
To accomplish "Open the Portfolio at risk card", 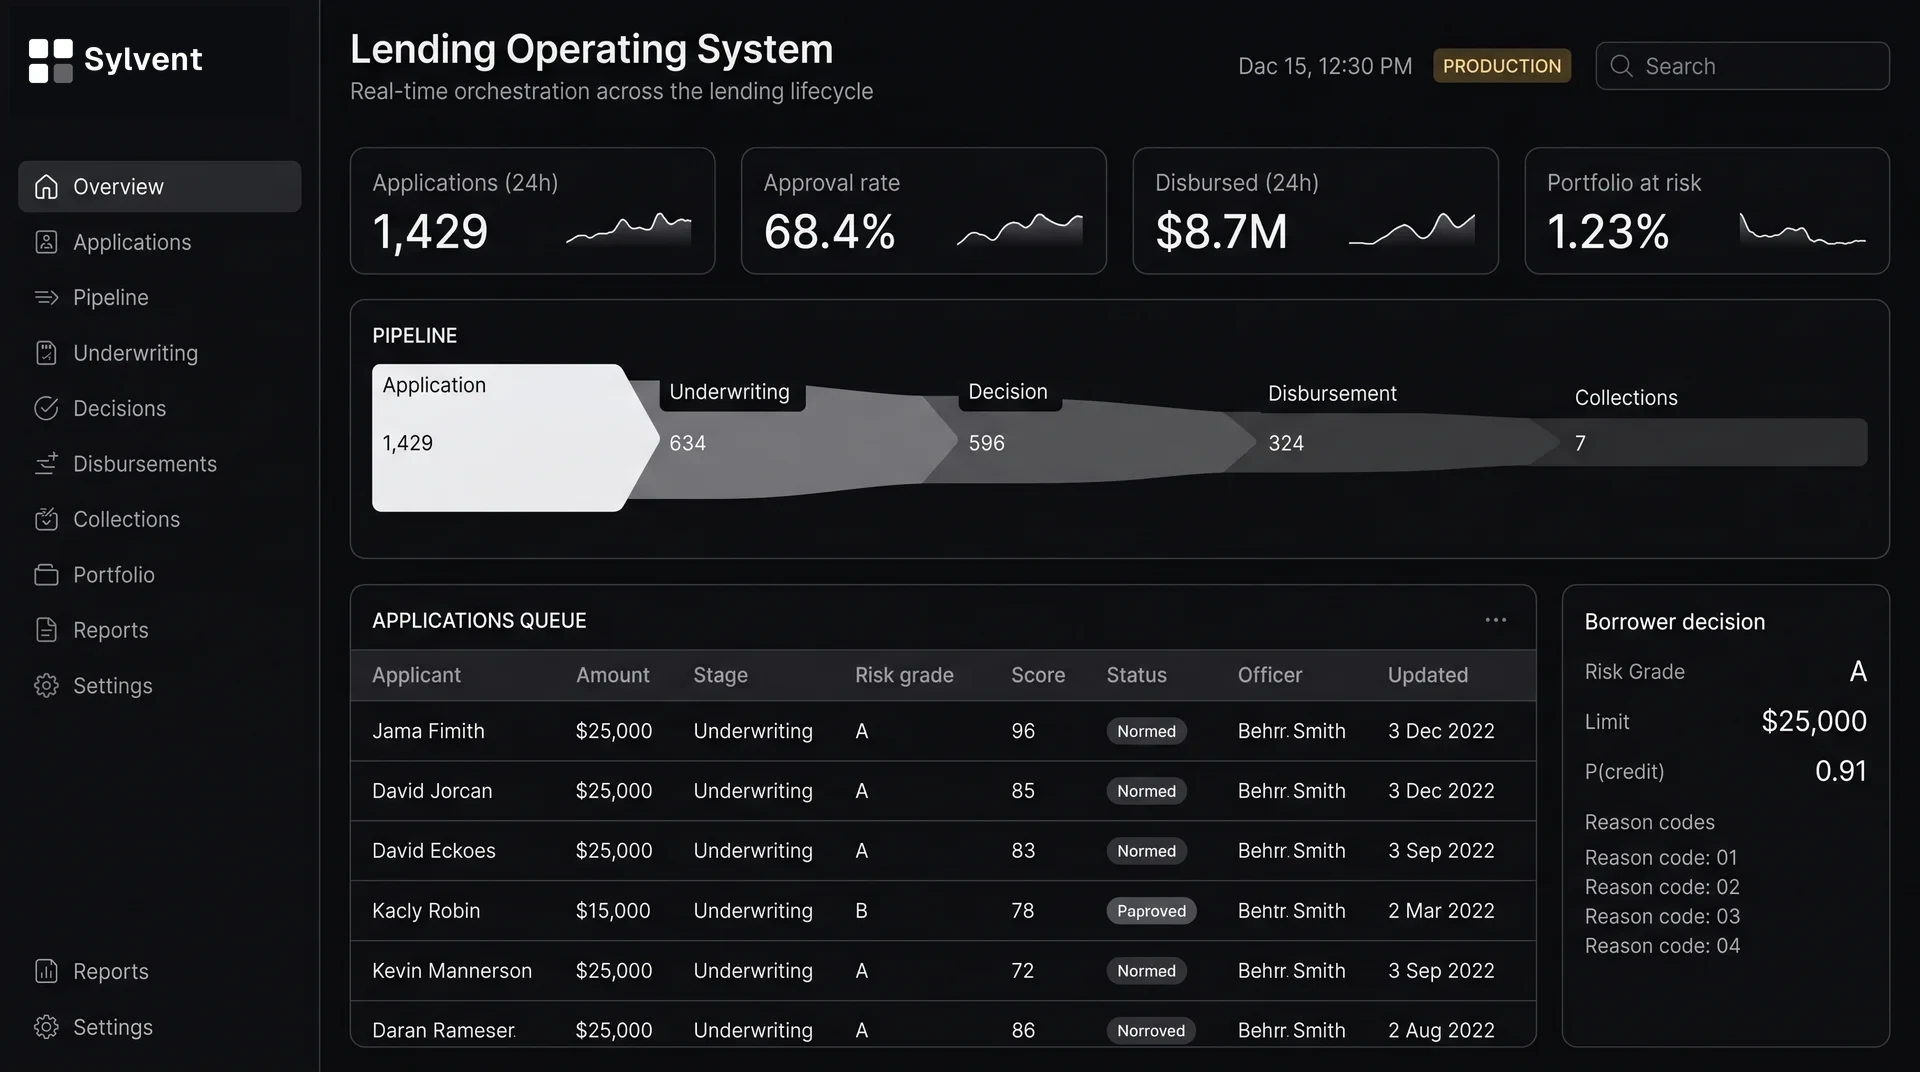I will coord(1706,211).
